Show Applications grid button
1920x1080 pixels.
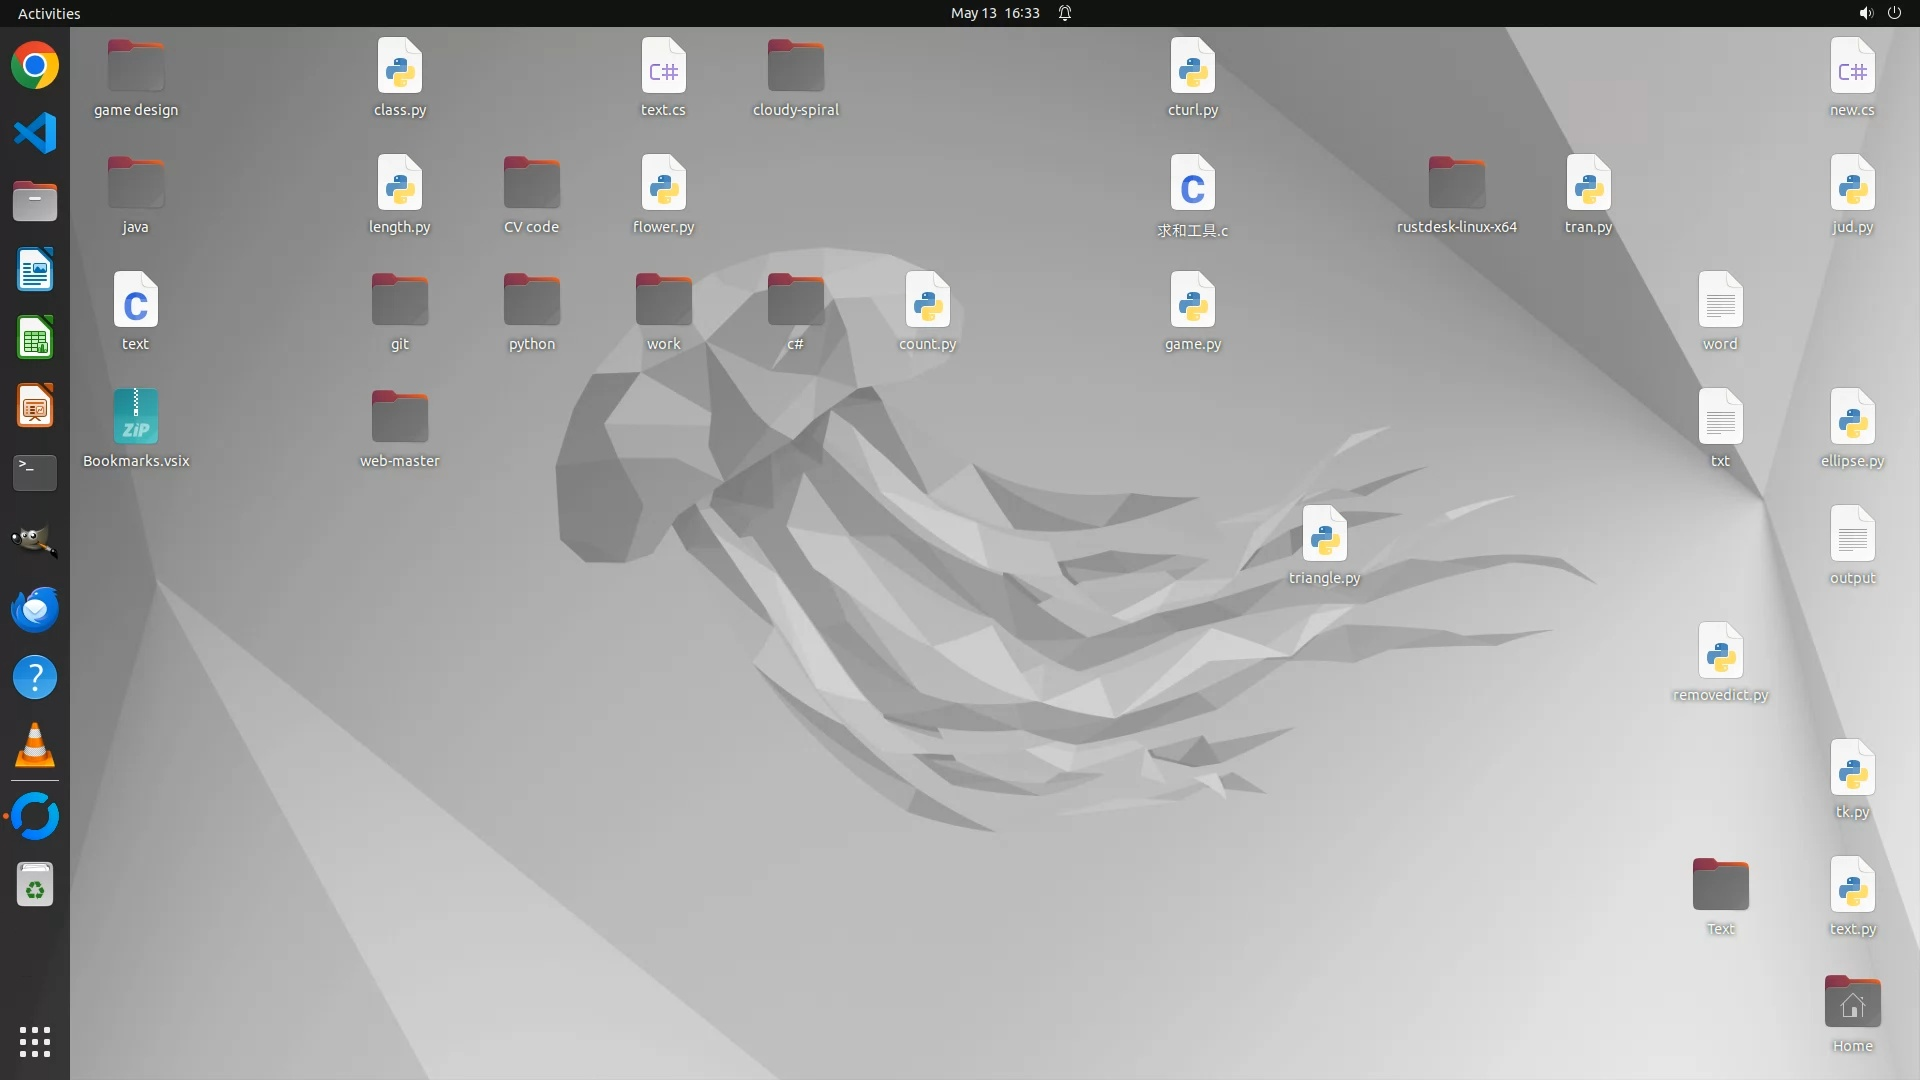point(35,1042)
